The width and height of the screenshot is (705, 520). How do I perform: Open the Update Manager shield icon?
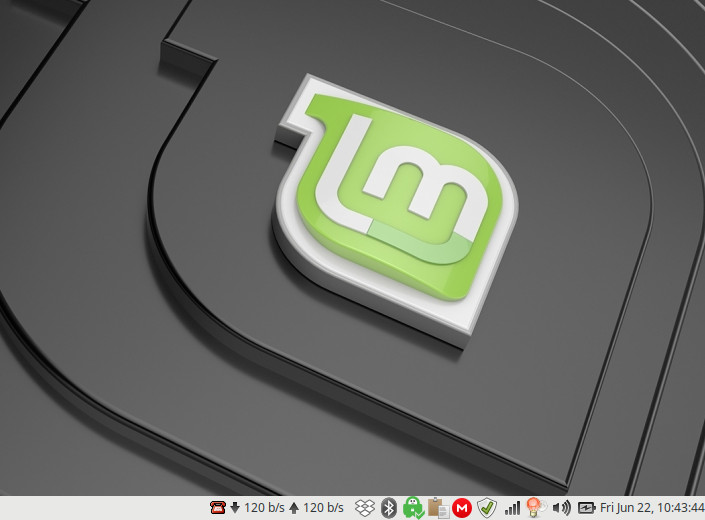click(x=486, y=508)
